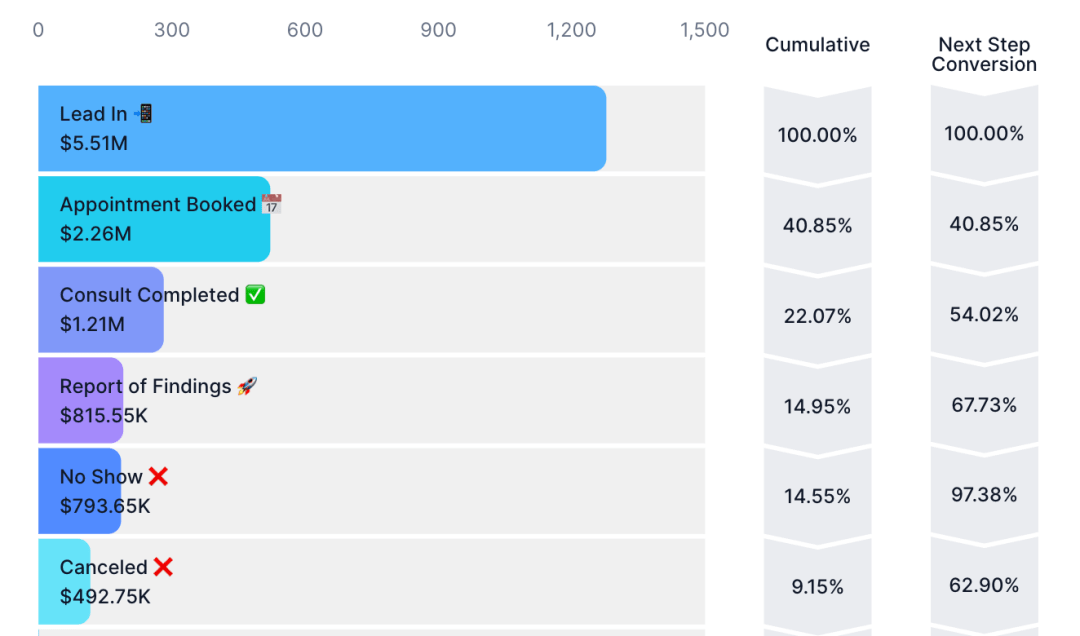Select the blue Lead In funnel bar
Screen dimensions: 1080x636
322,128
